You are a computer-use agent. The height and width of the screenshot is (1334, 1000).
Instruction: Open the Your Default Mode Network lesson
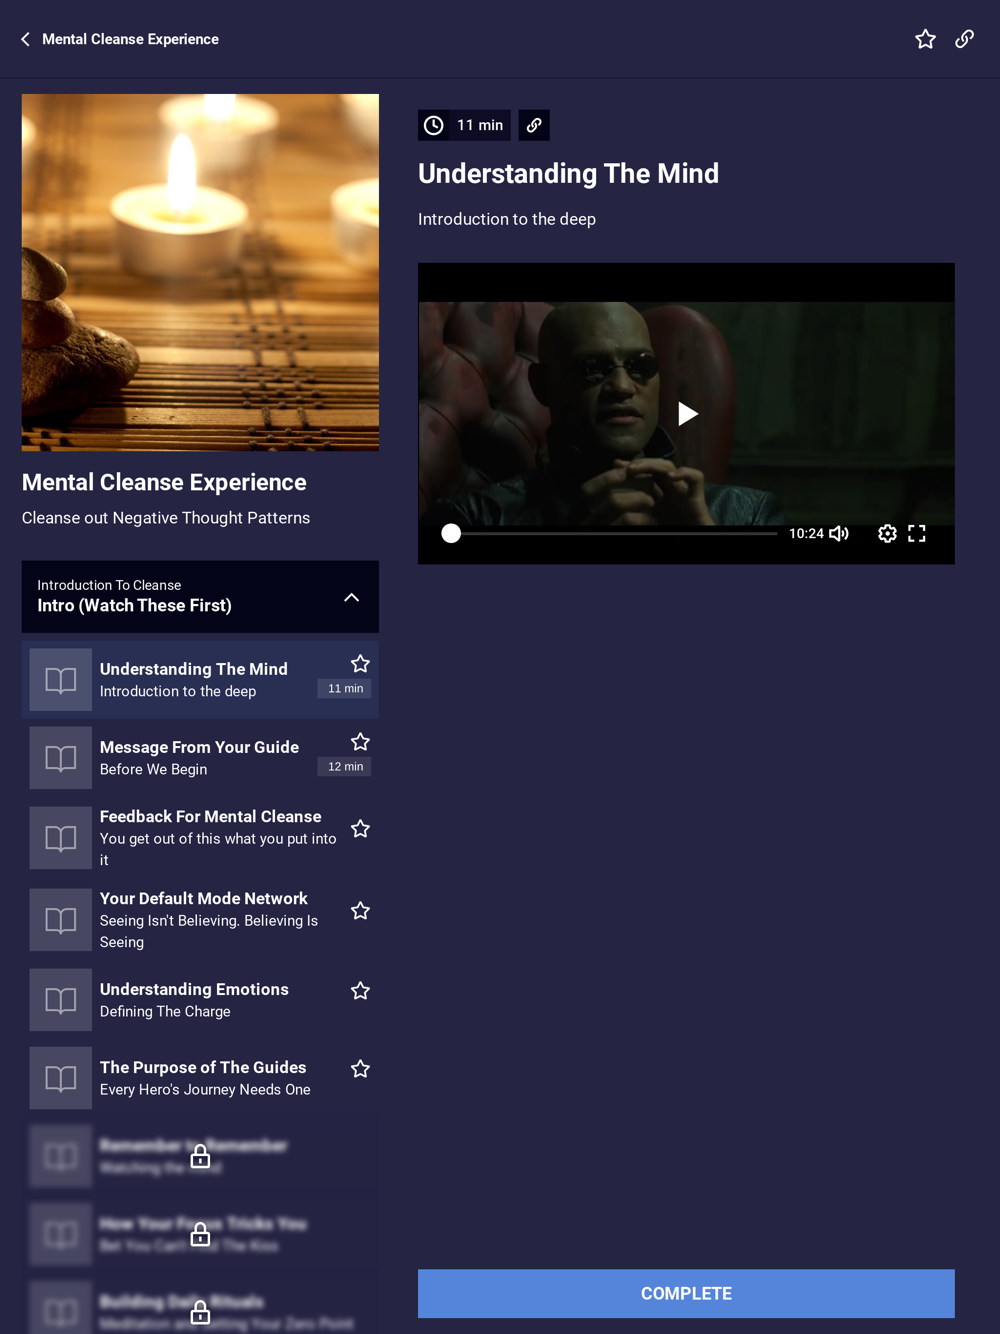coord(200,920)
